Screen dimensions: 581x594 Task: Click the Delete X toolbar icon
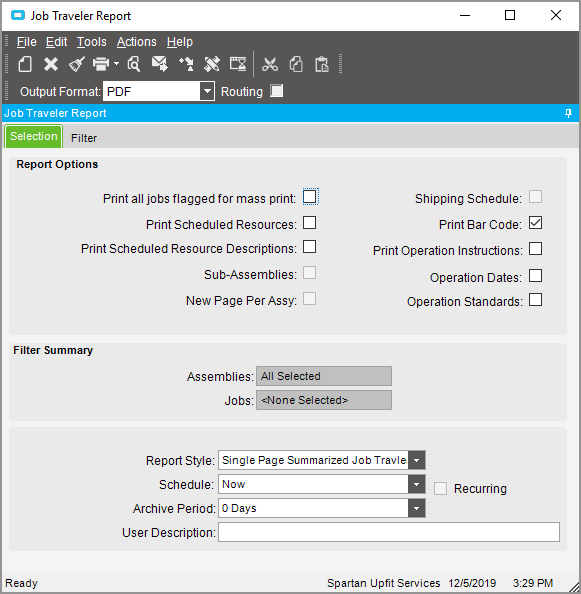(x=51, y=64)
